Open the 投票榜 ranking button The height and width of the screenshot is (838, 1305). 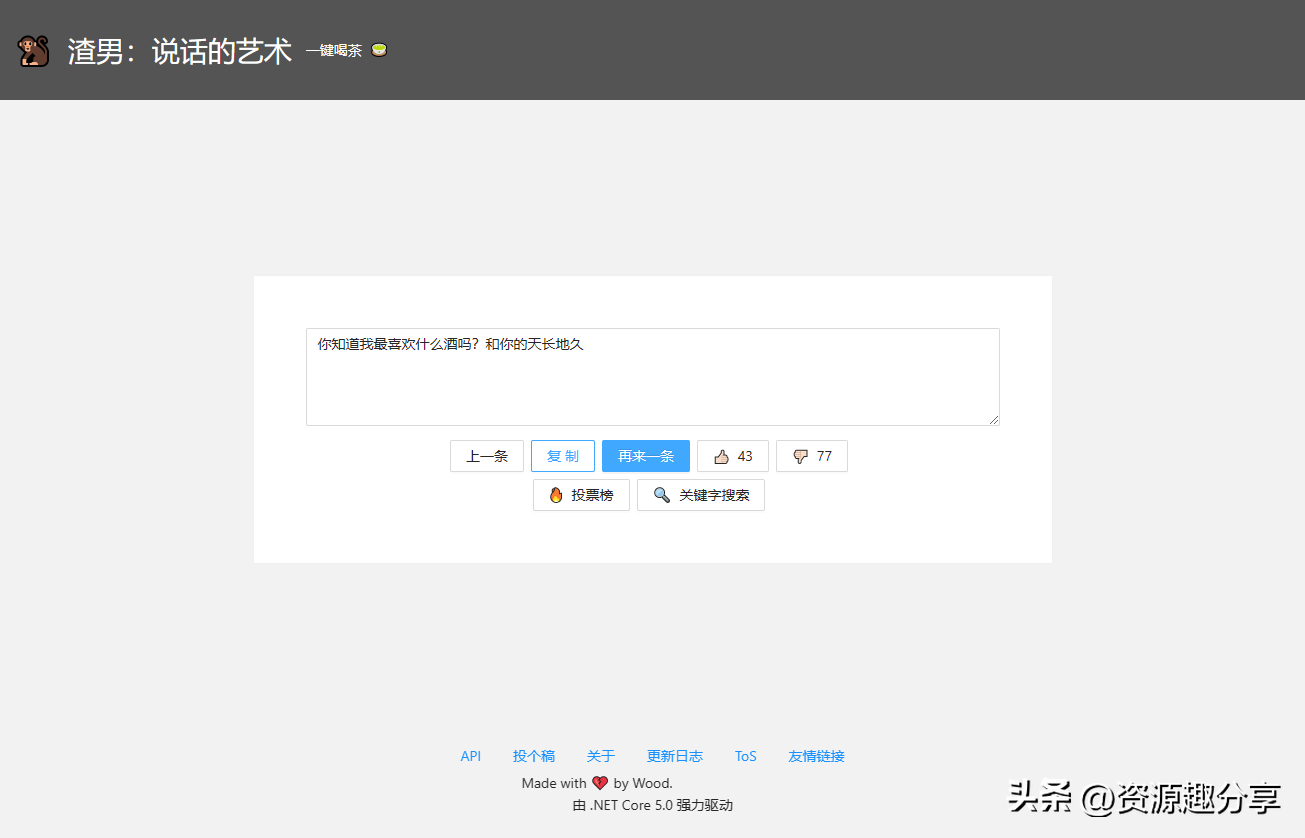581,495
